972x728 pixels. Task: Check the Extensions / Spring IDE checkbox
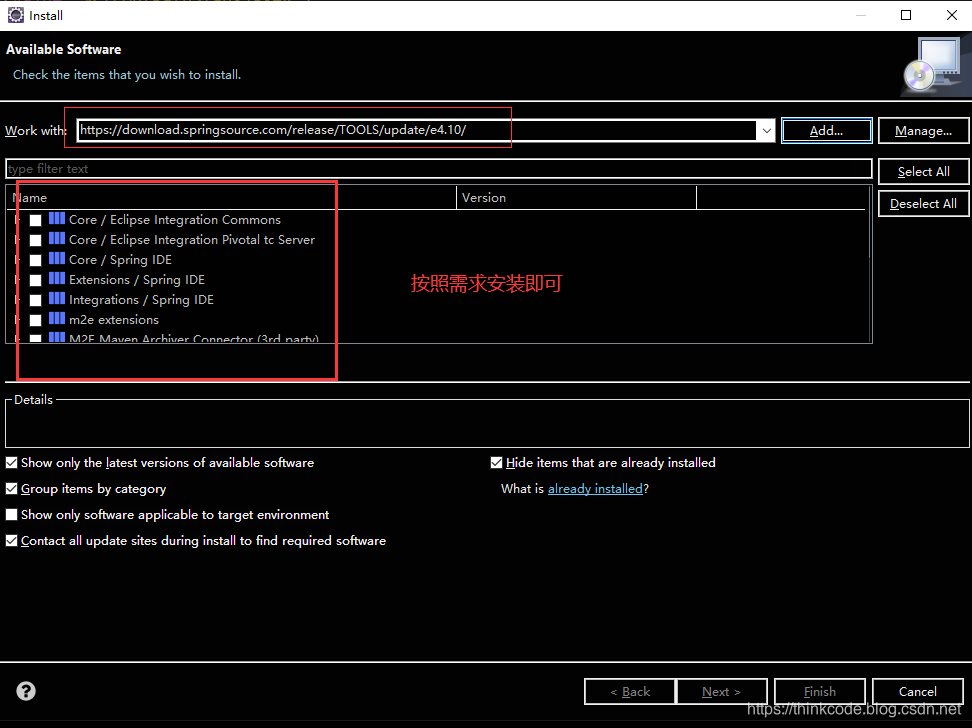[x=35, y=280]
